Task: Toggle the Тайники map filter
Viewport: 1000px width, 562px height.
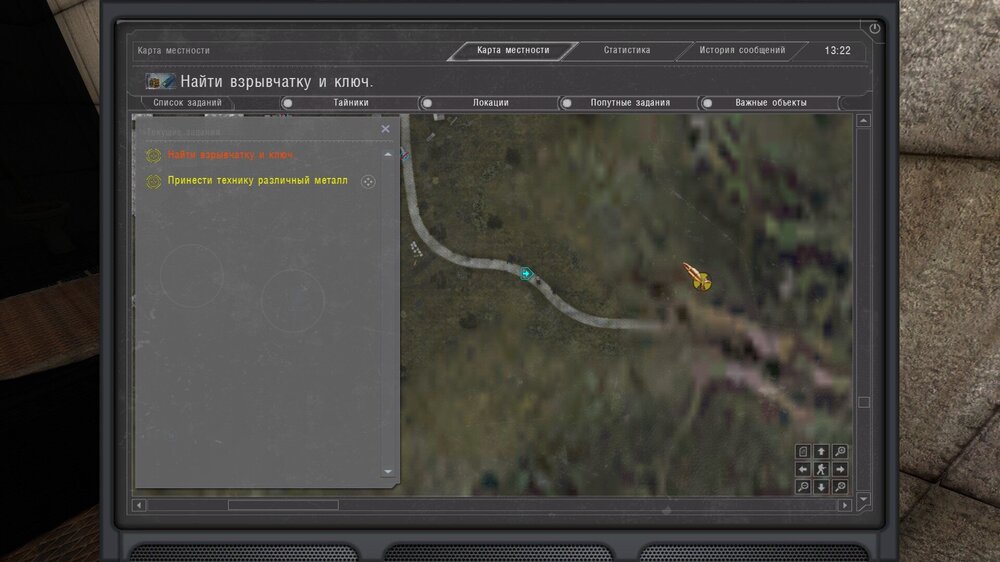Action: pos(351,103)
